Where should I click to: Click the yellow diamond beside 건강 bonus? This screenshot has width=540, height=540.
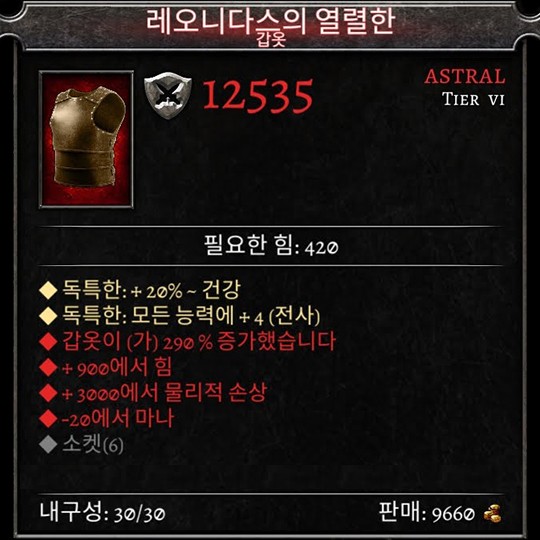pyautogui.click(x=48, y=290)
